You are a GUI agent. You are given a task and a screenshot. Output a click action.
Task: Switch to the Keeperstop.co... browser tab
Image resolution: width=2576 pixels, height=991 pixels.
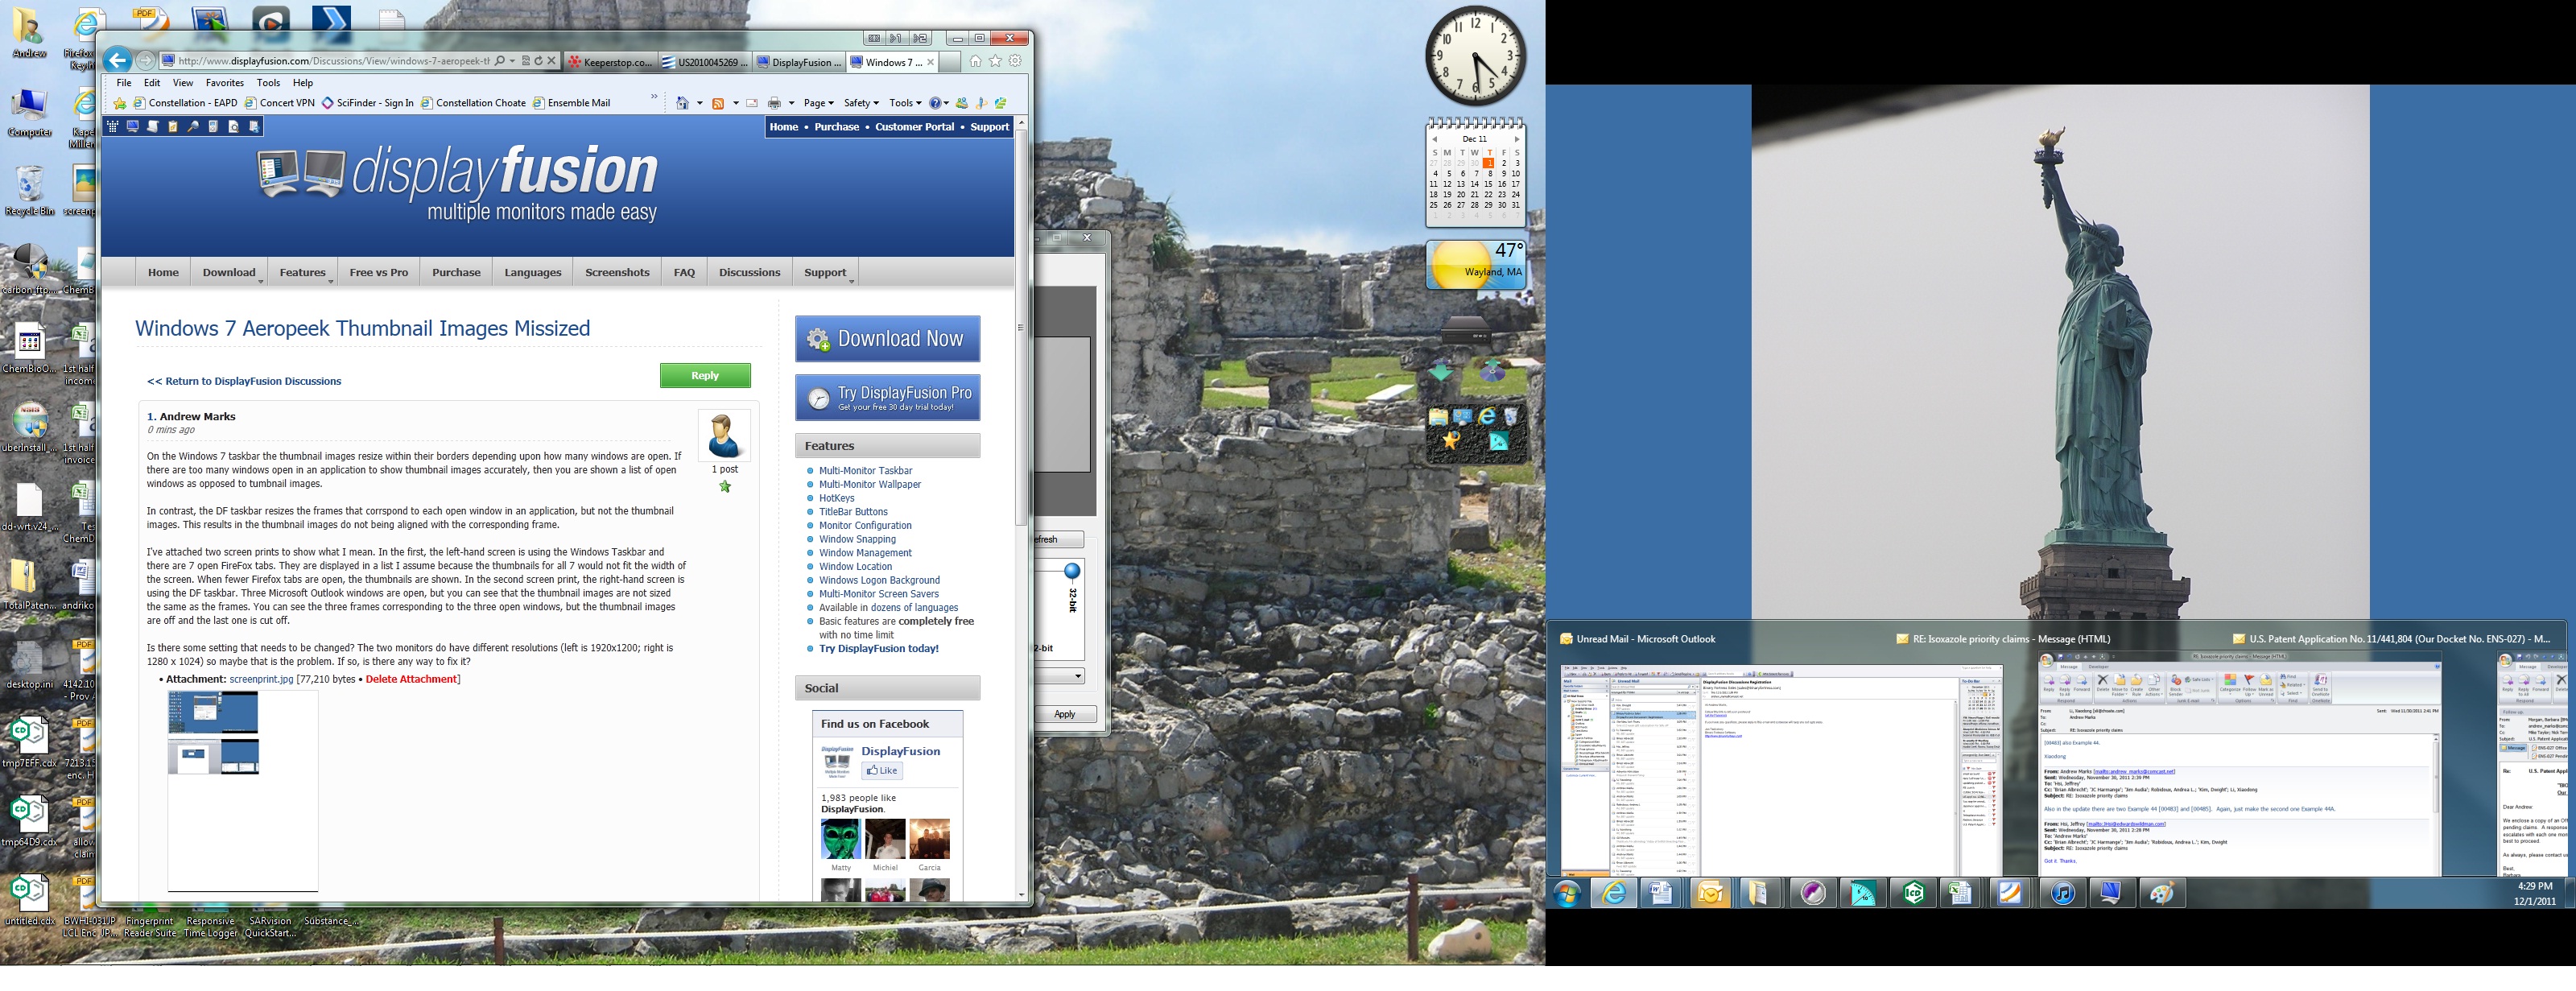610,62
